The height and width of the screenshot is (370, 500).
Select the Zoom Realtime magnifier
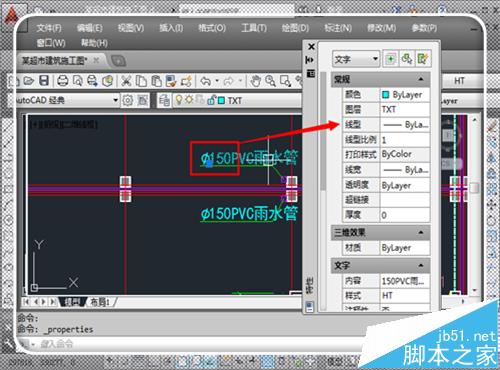(x=270, y=81)
